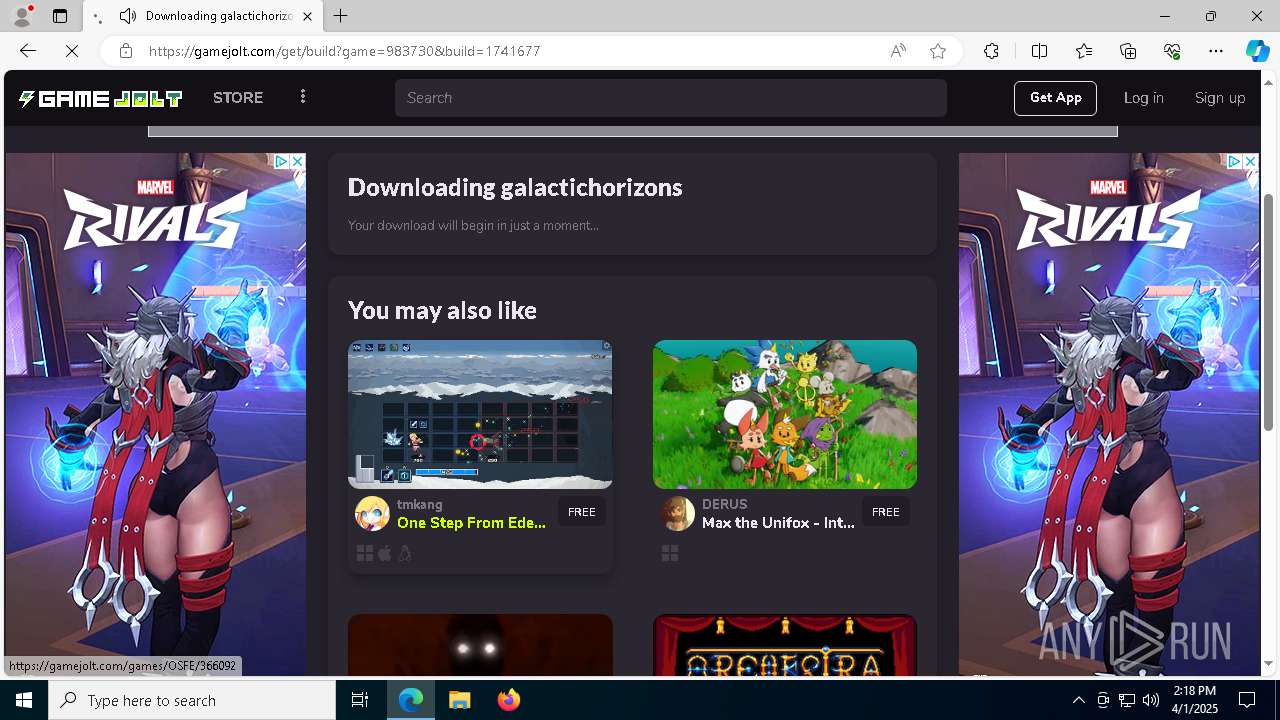Click the address bar URL
The image size is (1280, 720).
click(345, 51)
